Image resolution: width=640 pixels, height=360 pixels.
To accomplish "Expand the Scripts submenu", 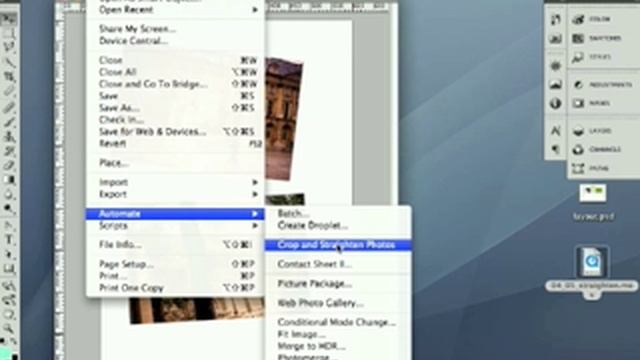I will 175,226.
